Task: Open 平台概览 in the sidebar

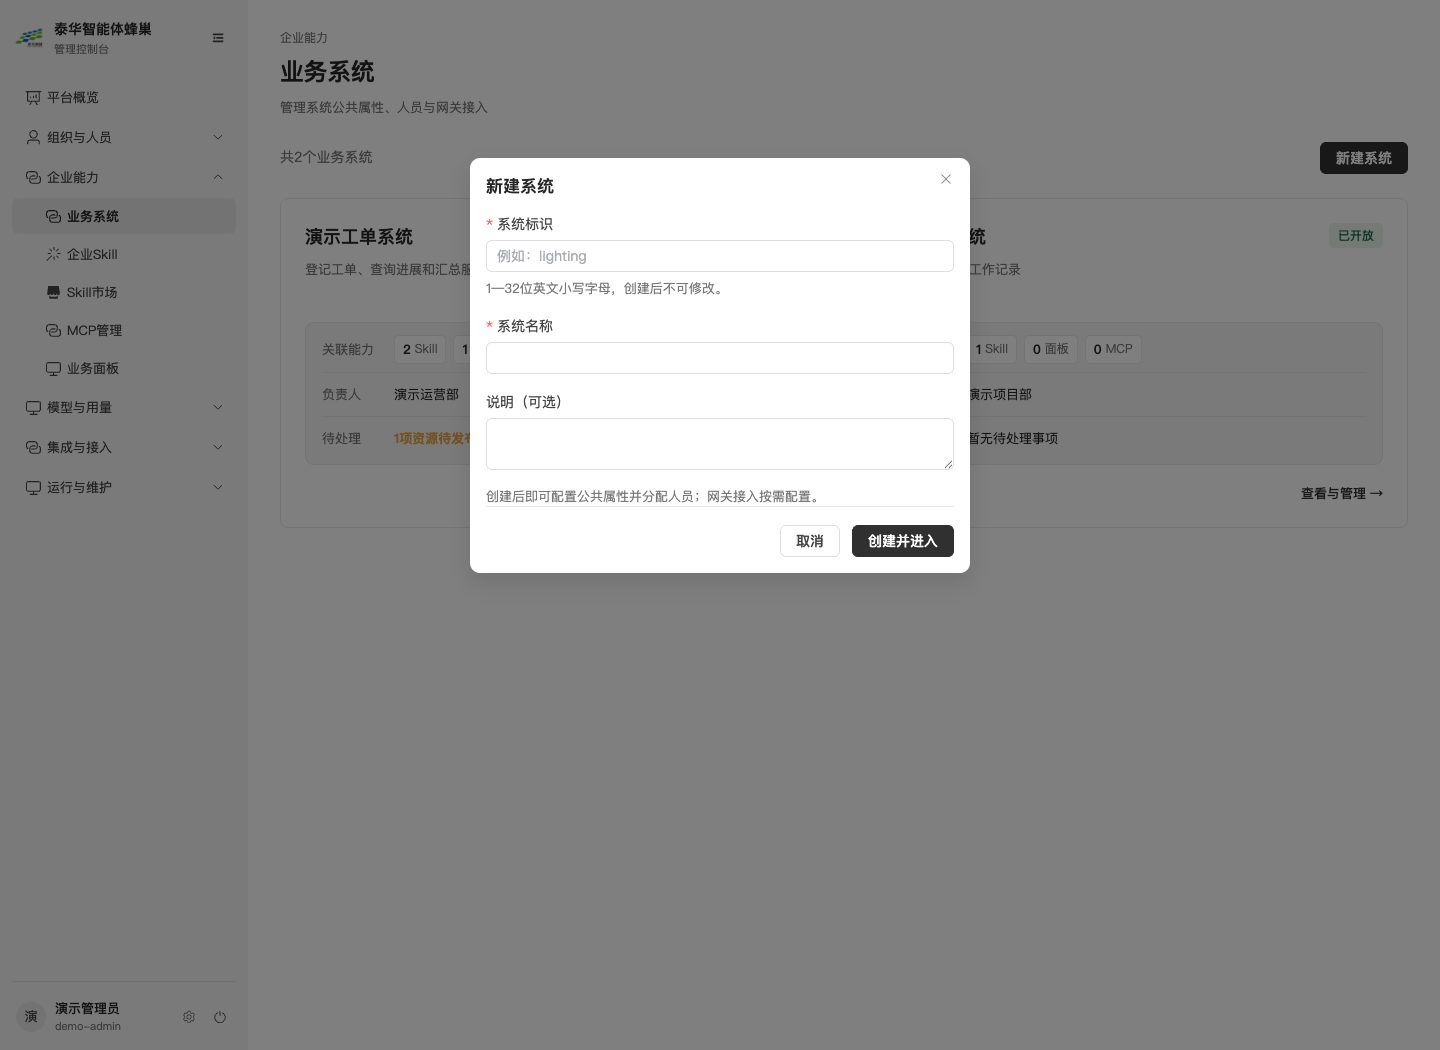Action: 124,97
